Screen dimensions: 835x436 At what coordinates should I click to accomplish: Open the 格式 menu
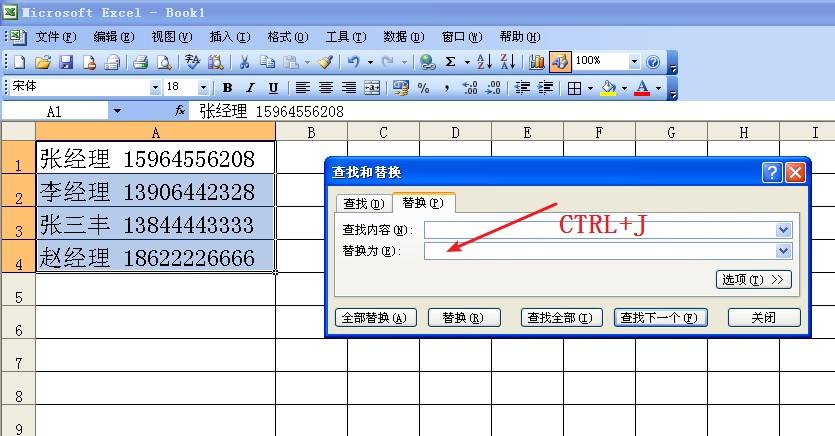tap(288, 37)
